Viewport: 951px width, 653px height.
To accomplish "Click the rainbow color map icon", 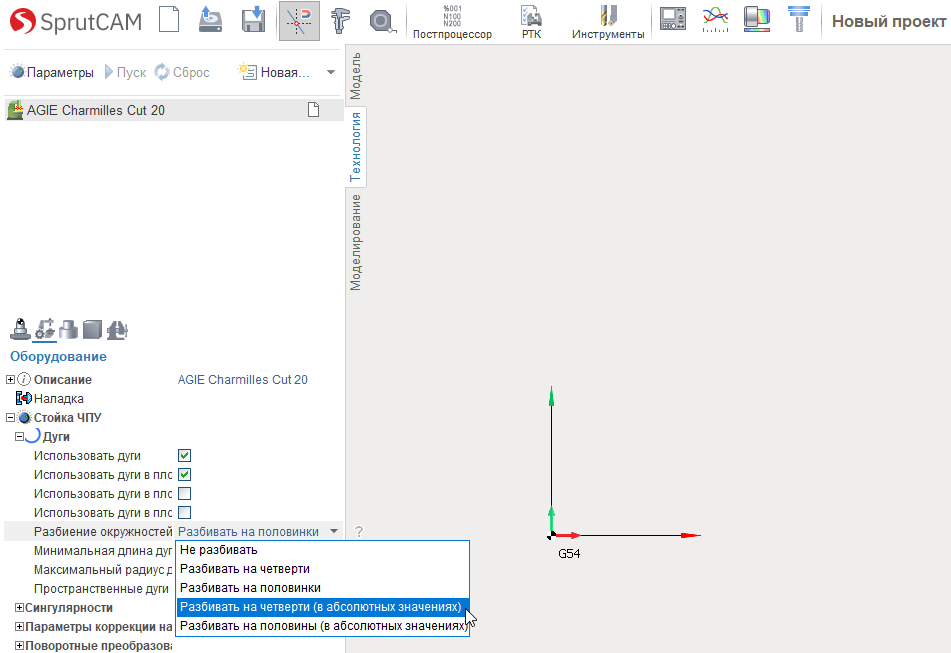I will (757, 19).
